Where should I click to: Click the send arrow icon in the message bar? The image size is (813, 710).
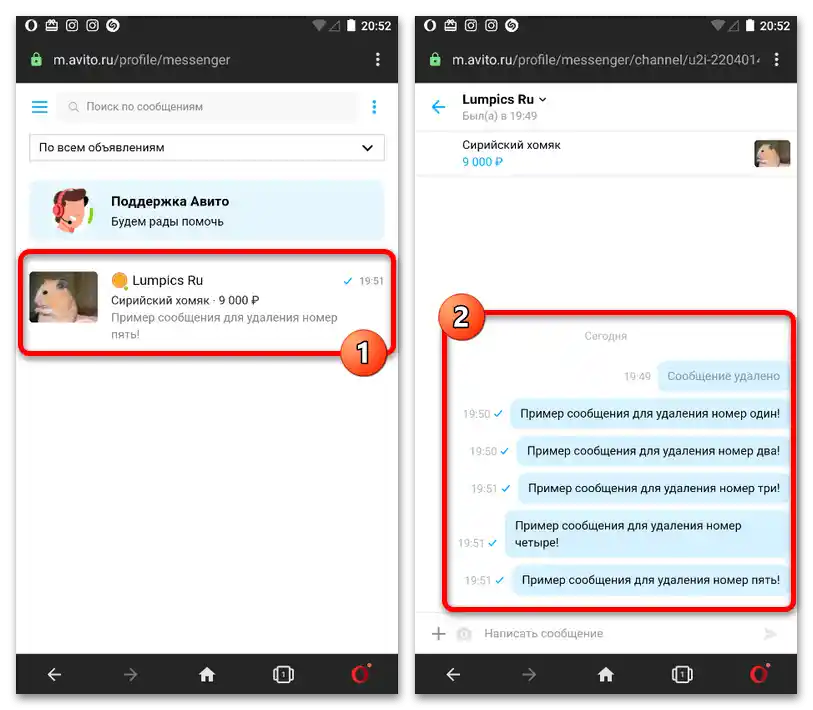[x=770, y=633]
